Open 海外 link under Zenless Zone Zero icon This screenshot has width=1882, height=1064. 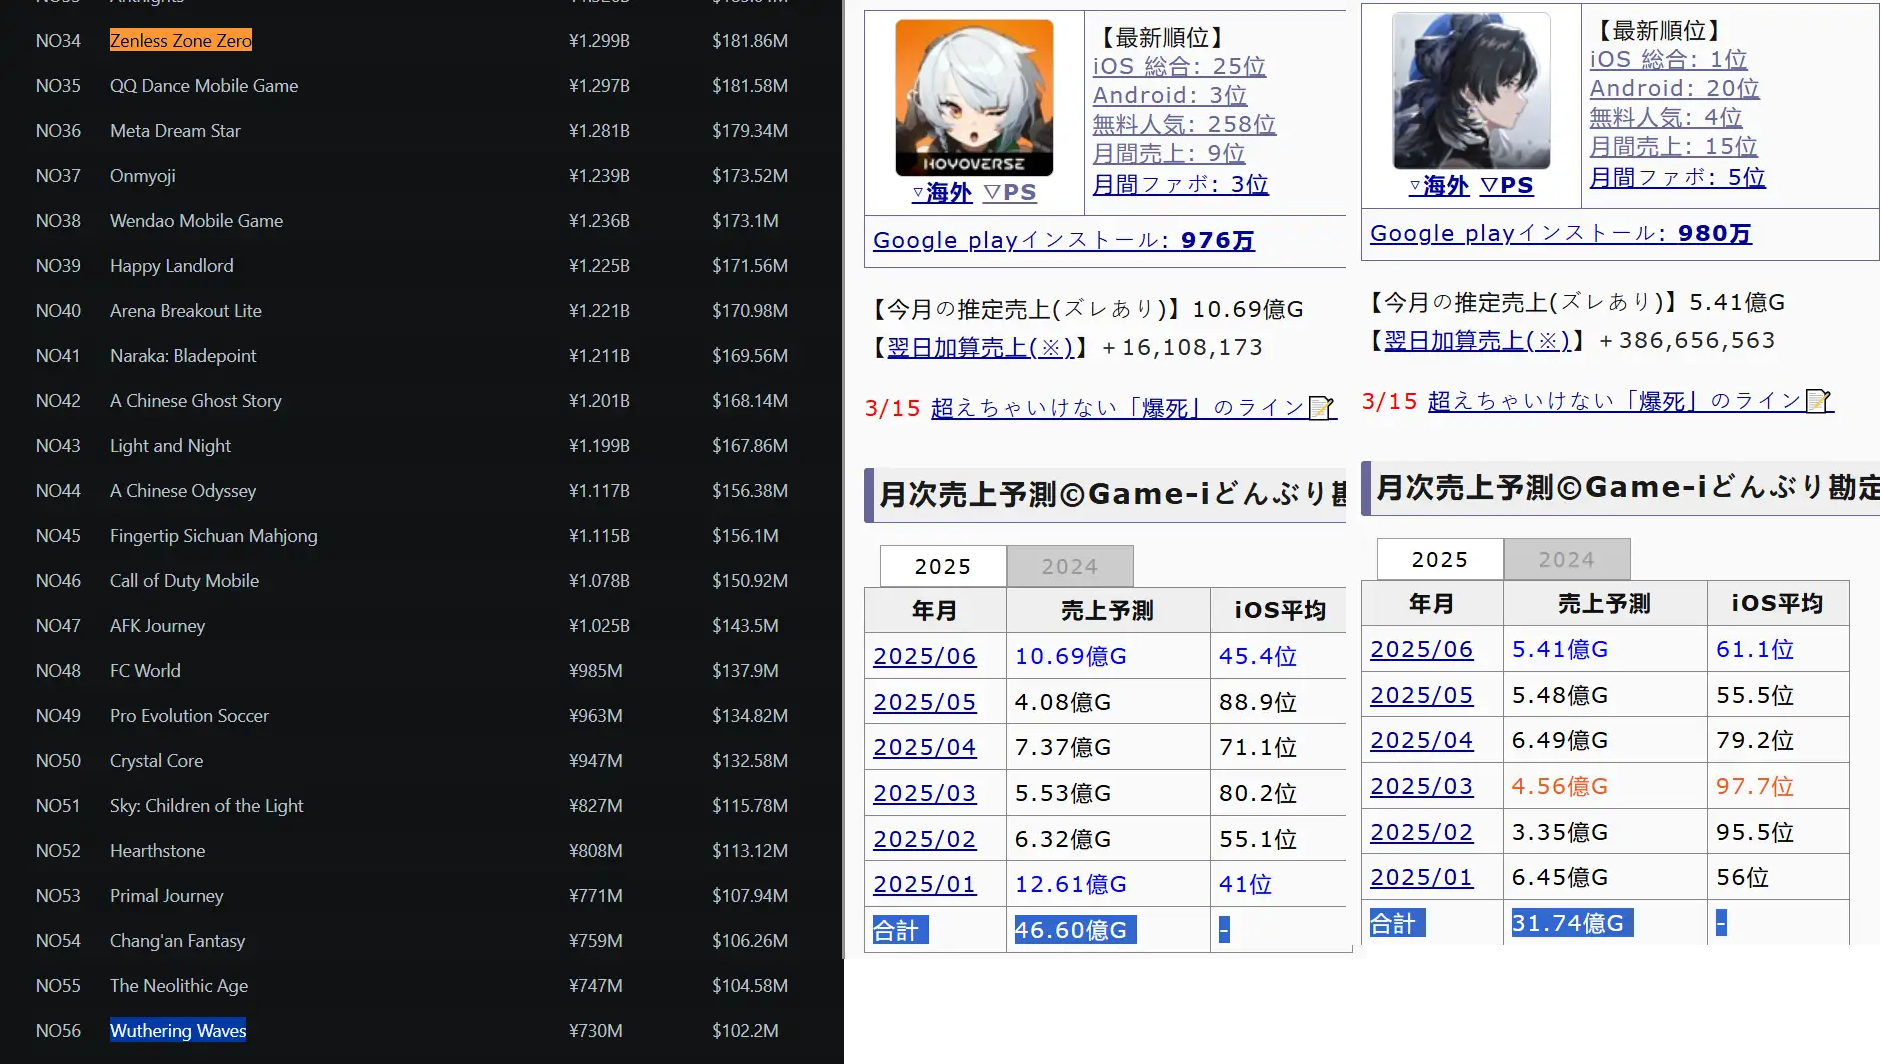942,192
